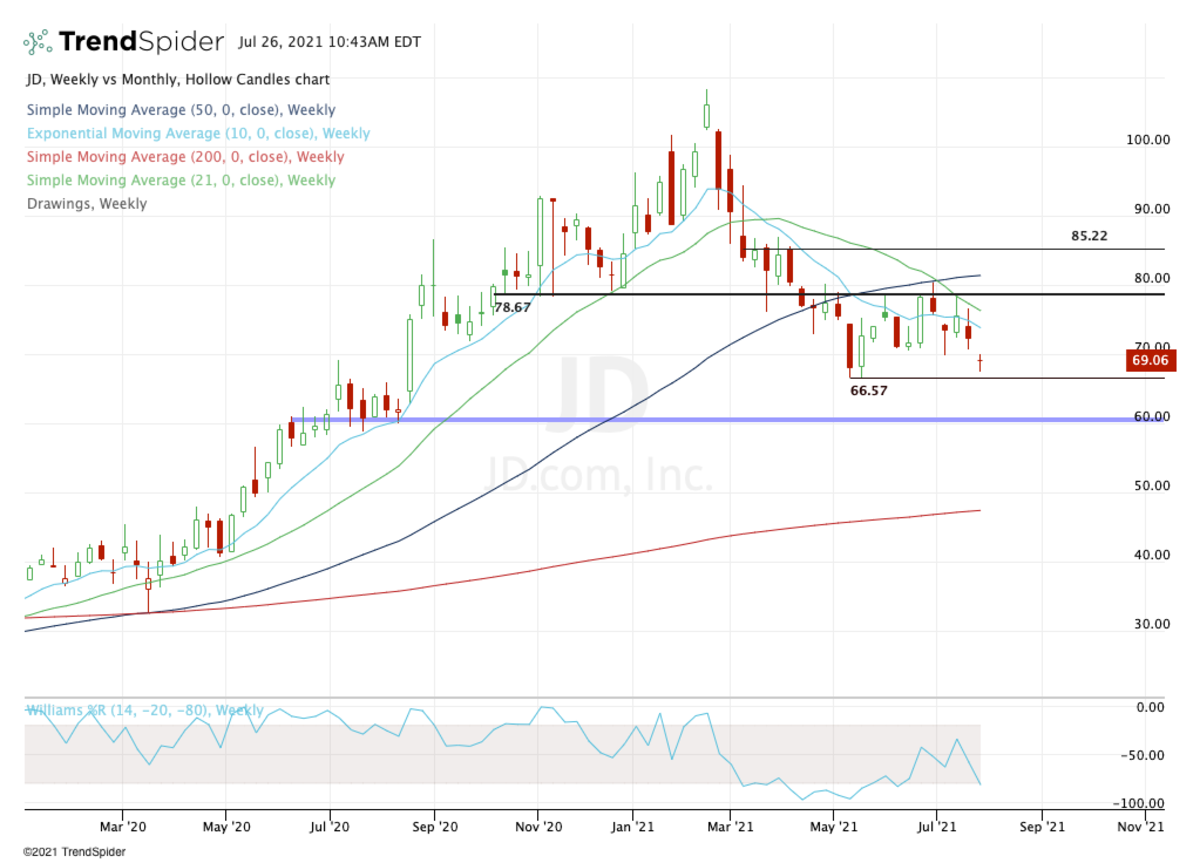Screen dimensions: 1200x863
Task: Click the JD Weekly vs Monthly chart title
Action: (x=177, y=80)
